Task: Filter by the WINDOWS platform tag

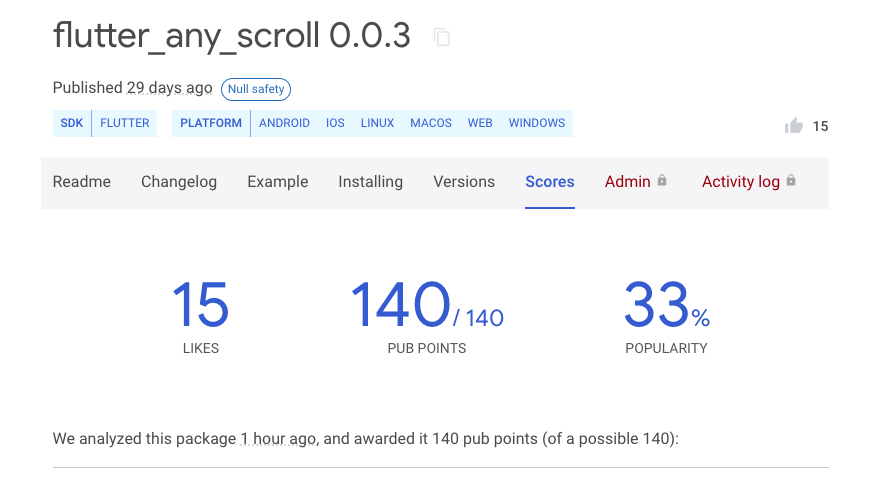Action: pos(537,123)
